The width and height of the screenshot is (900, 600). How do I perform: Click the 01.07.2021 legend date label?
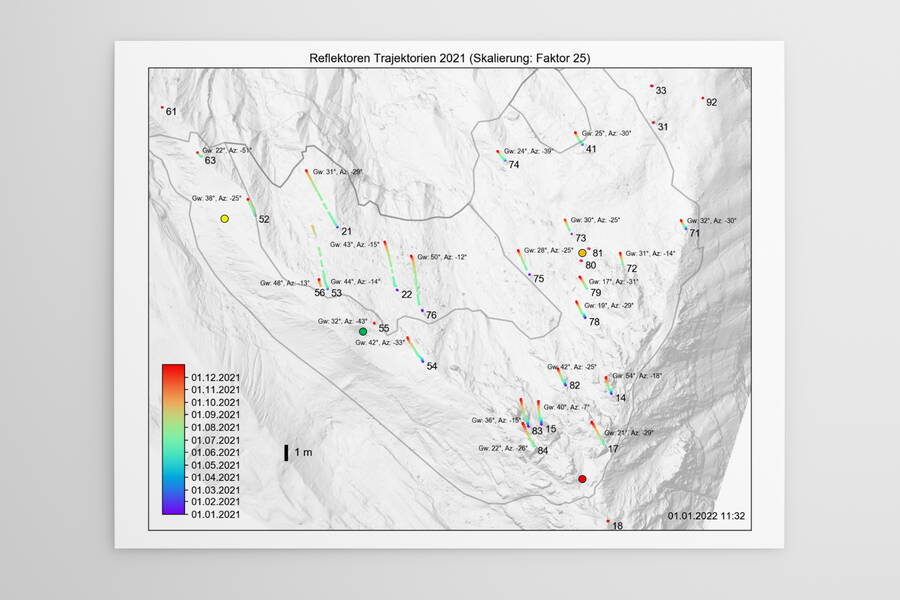click(214, 440)
